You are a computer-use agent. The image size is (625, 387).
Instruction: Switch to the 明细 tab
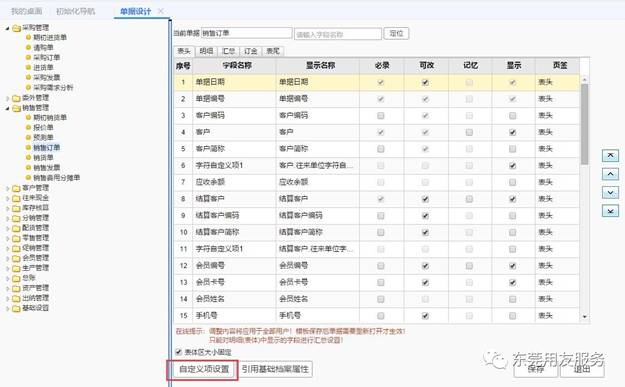(x=206, y=51)
